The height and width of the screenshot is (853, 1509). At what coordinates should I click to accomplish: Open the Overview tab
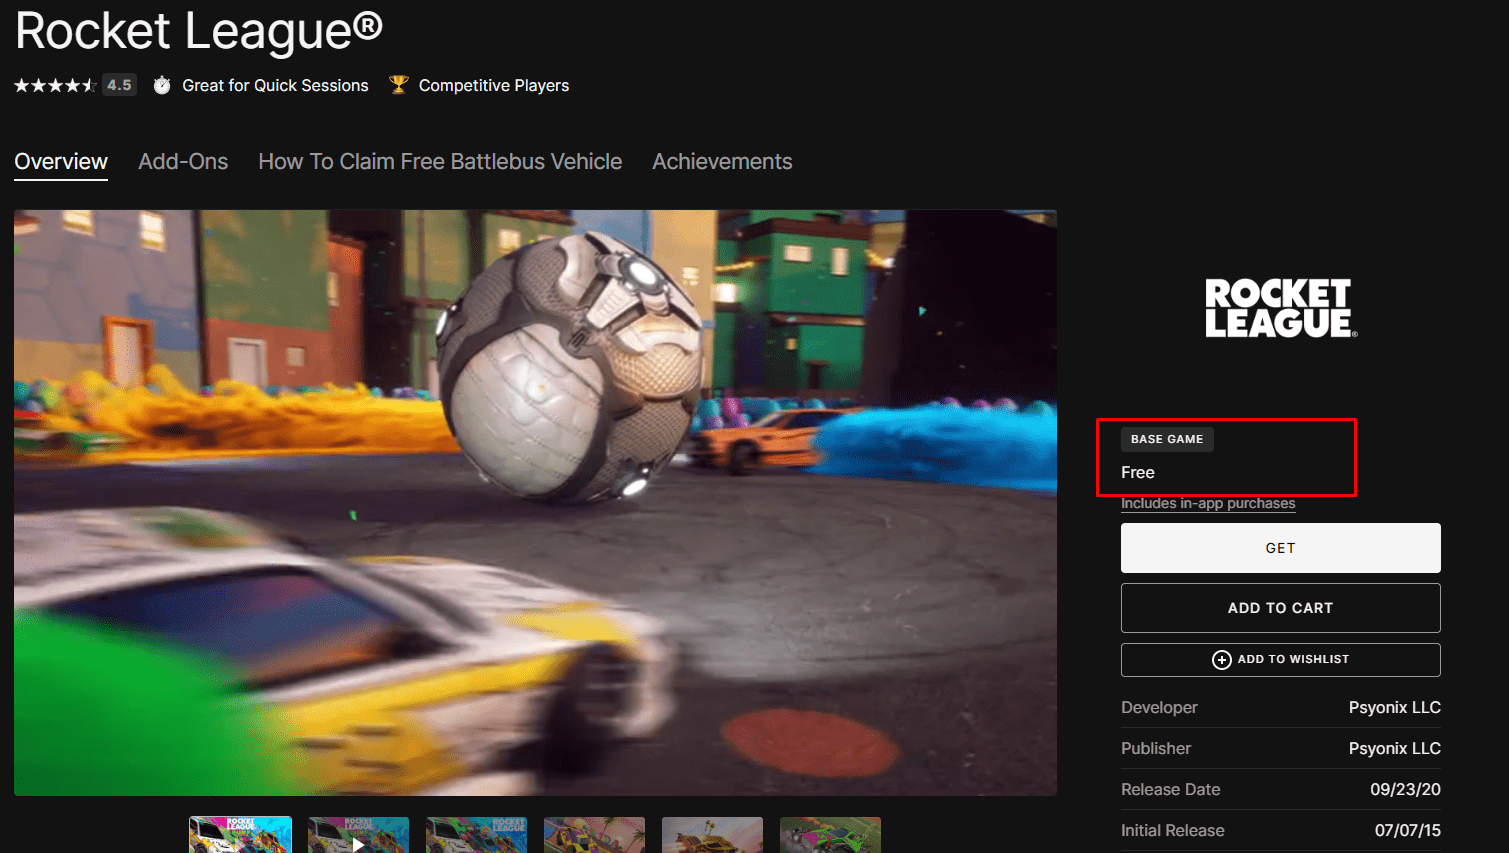pos(61,162)
